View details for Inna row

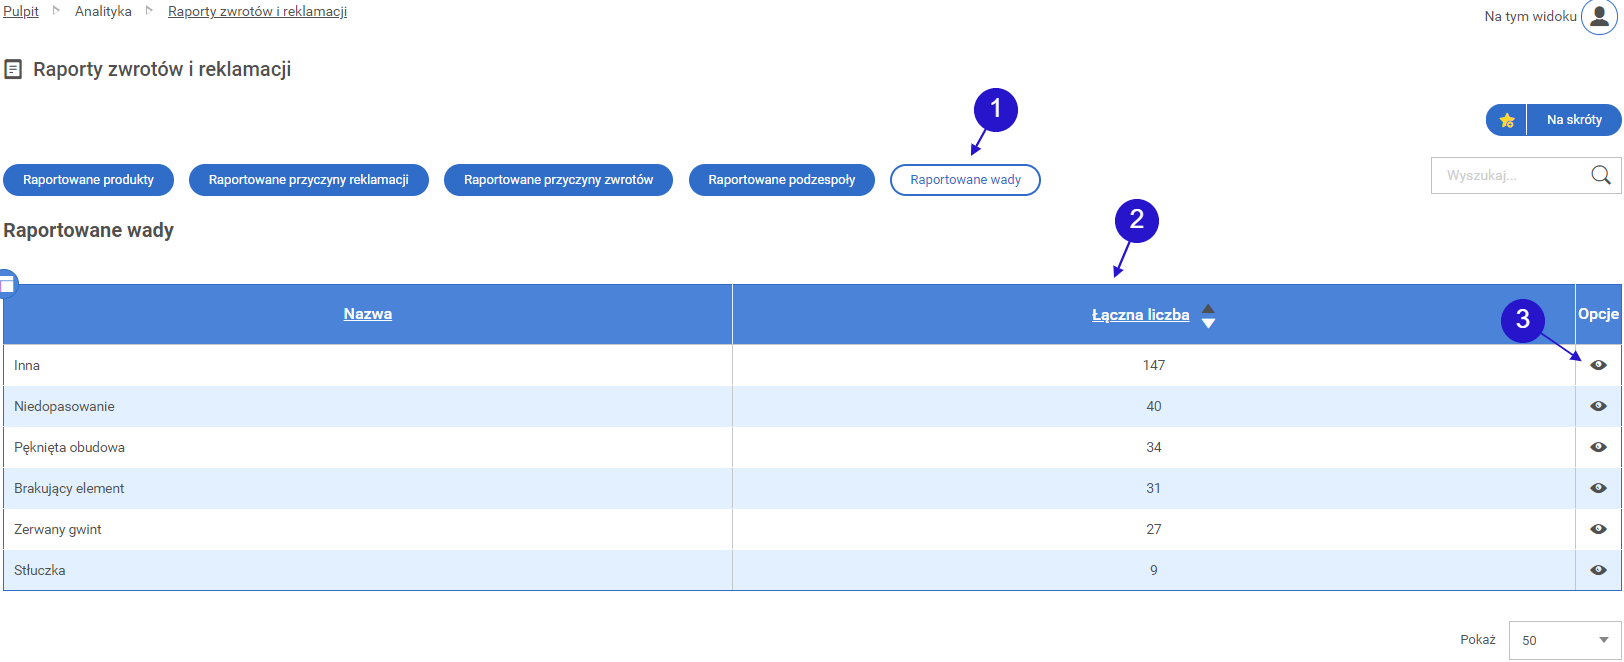(x=1598, y=365)
